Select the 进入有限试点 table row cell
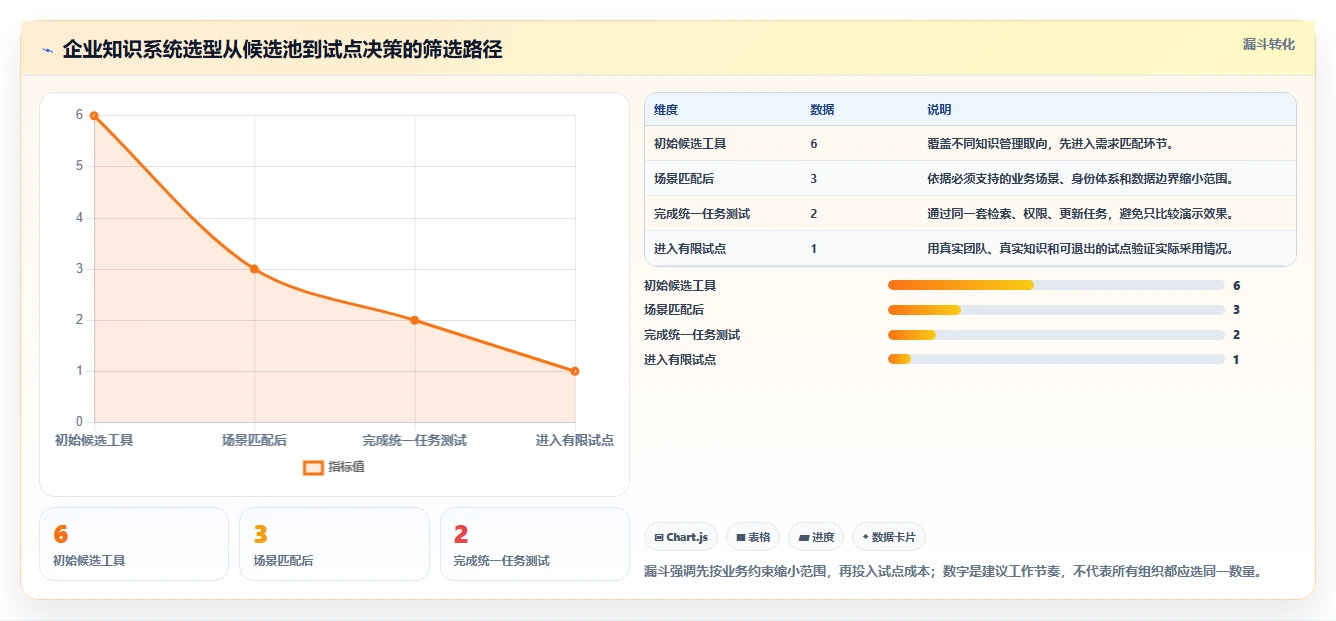This screenshot has height=621, width=1336. pyautogui.click(x=690, y=249)
